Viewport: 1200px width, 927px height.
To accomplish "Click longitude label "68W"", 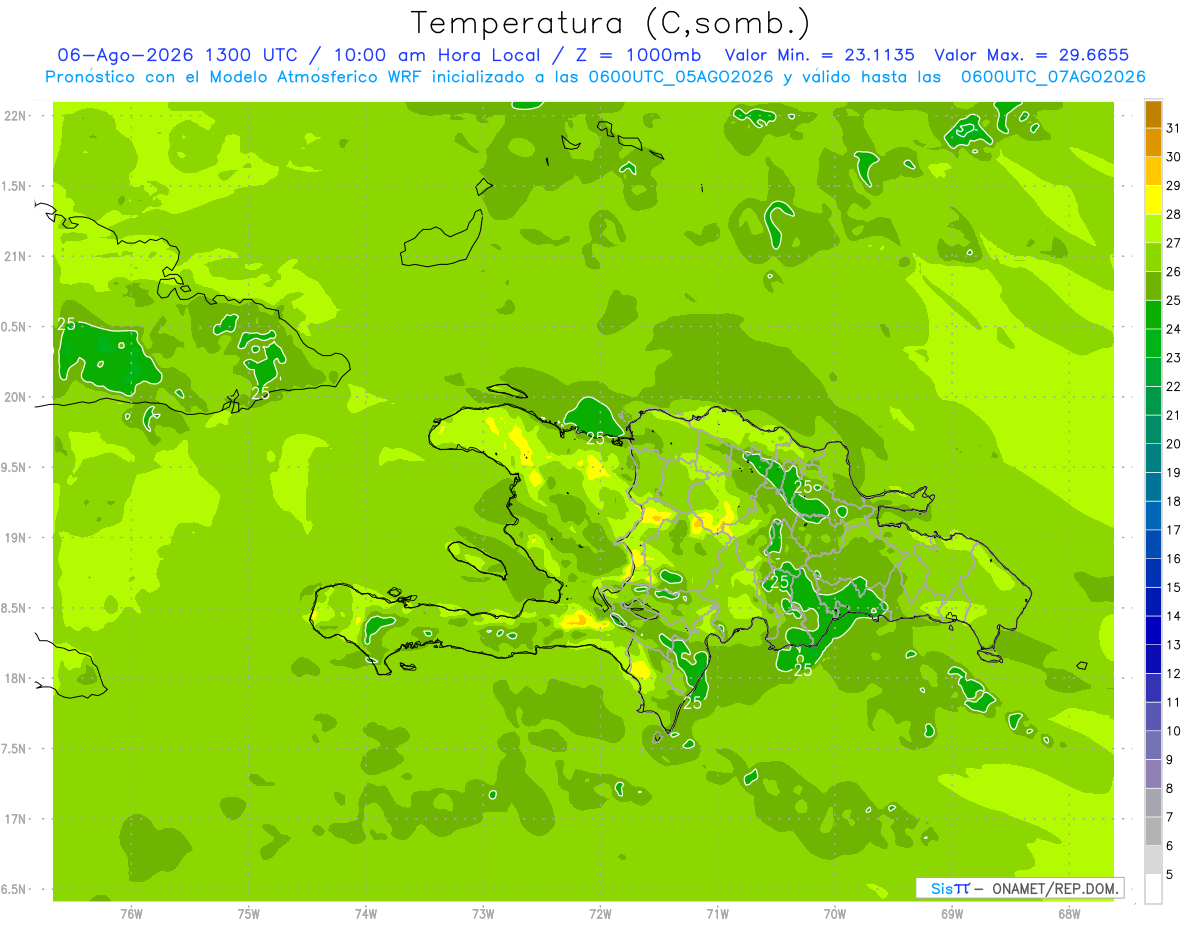I will [x=1069, y=914].
